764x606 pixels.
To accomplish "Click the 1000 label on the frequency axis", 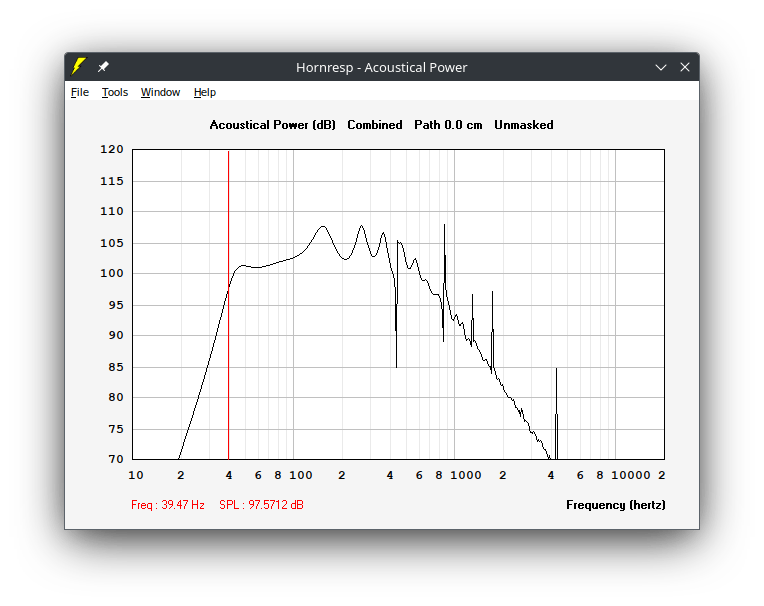I will tap(466, 475).
